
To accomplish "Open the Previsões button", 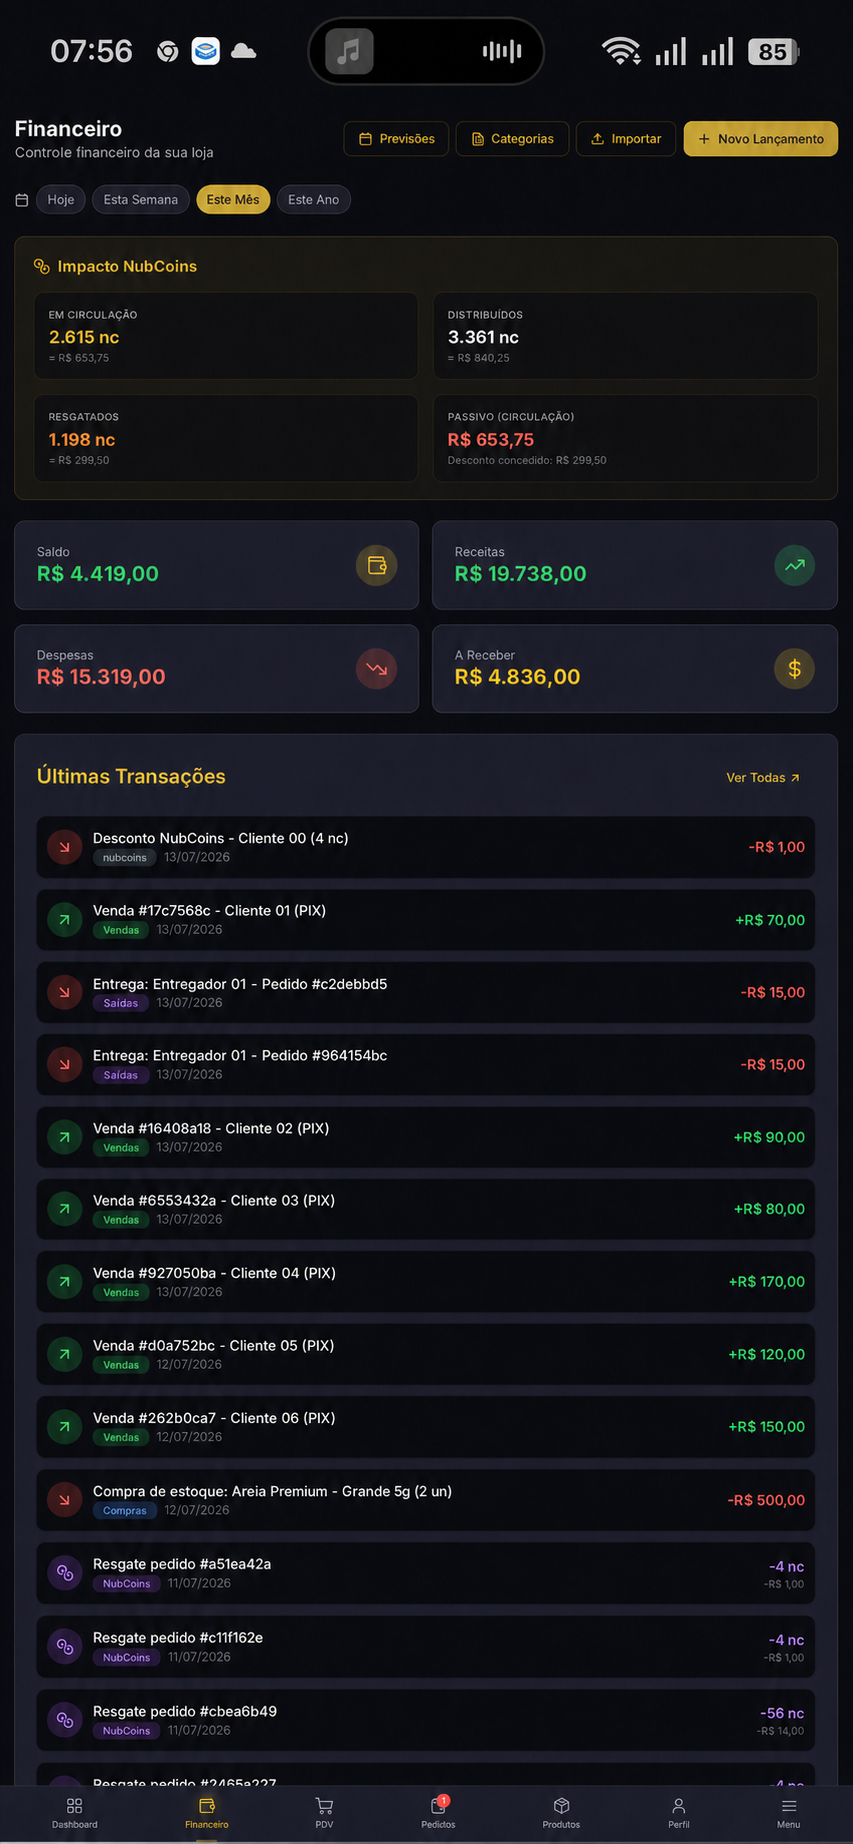I will point(397,139).
